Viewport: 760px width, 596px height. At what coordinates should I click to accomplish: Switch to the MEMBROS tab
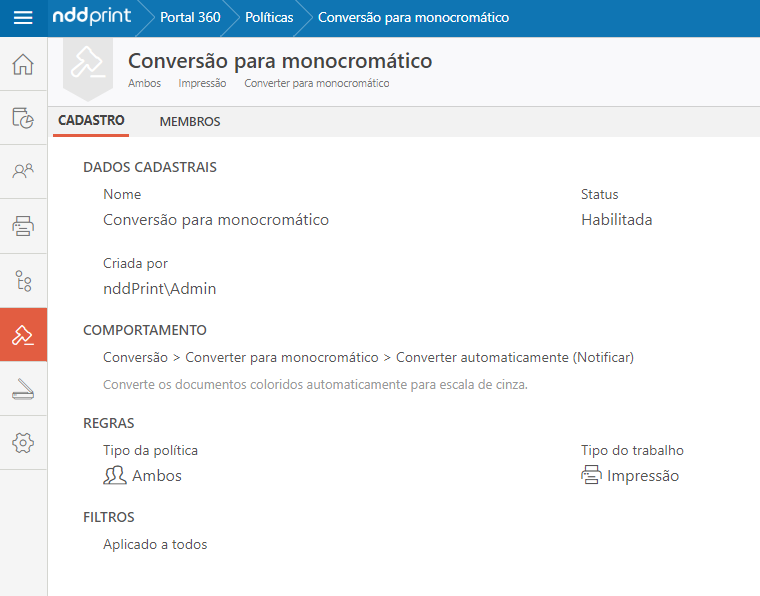click(x=190, y=122)
